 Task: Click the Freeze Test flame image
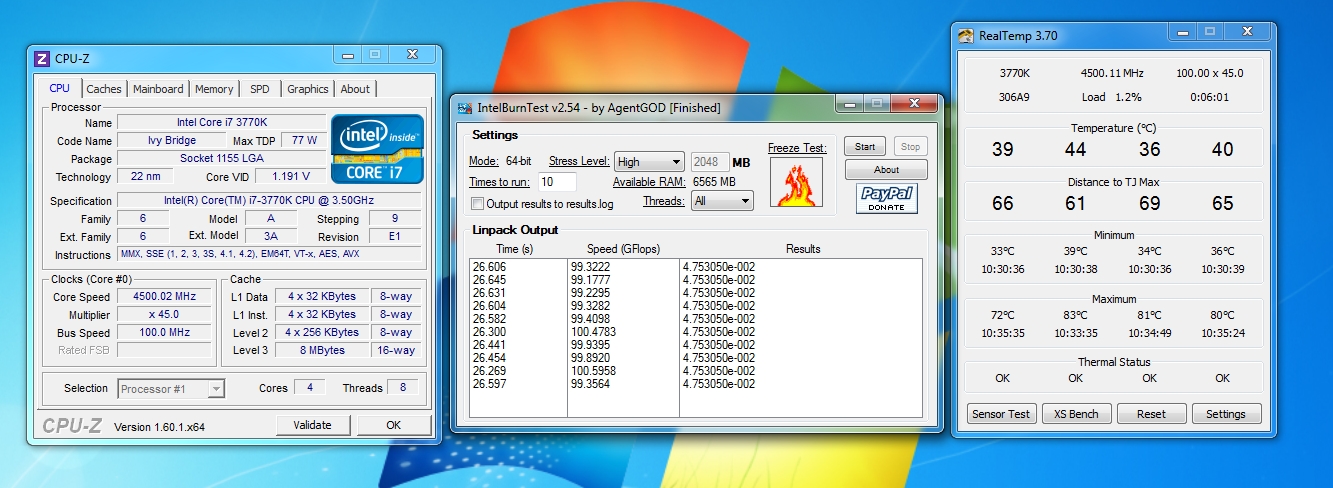pos(796,182)
